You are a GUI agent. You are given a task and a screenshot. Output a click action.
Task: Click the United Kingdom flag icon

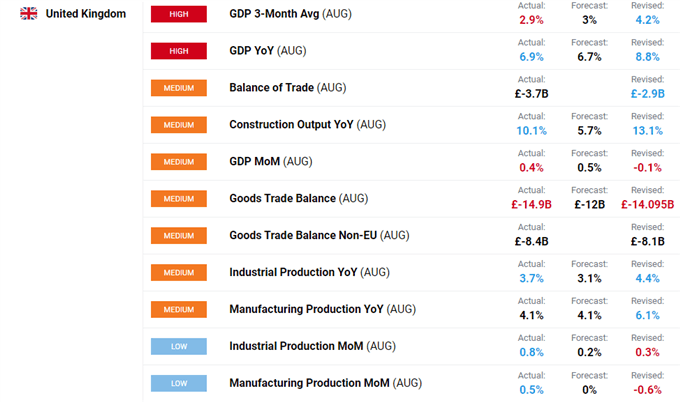(x=29, y=14)
